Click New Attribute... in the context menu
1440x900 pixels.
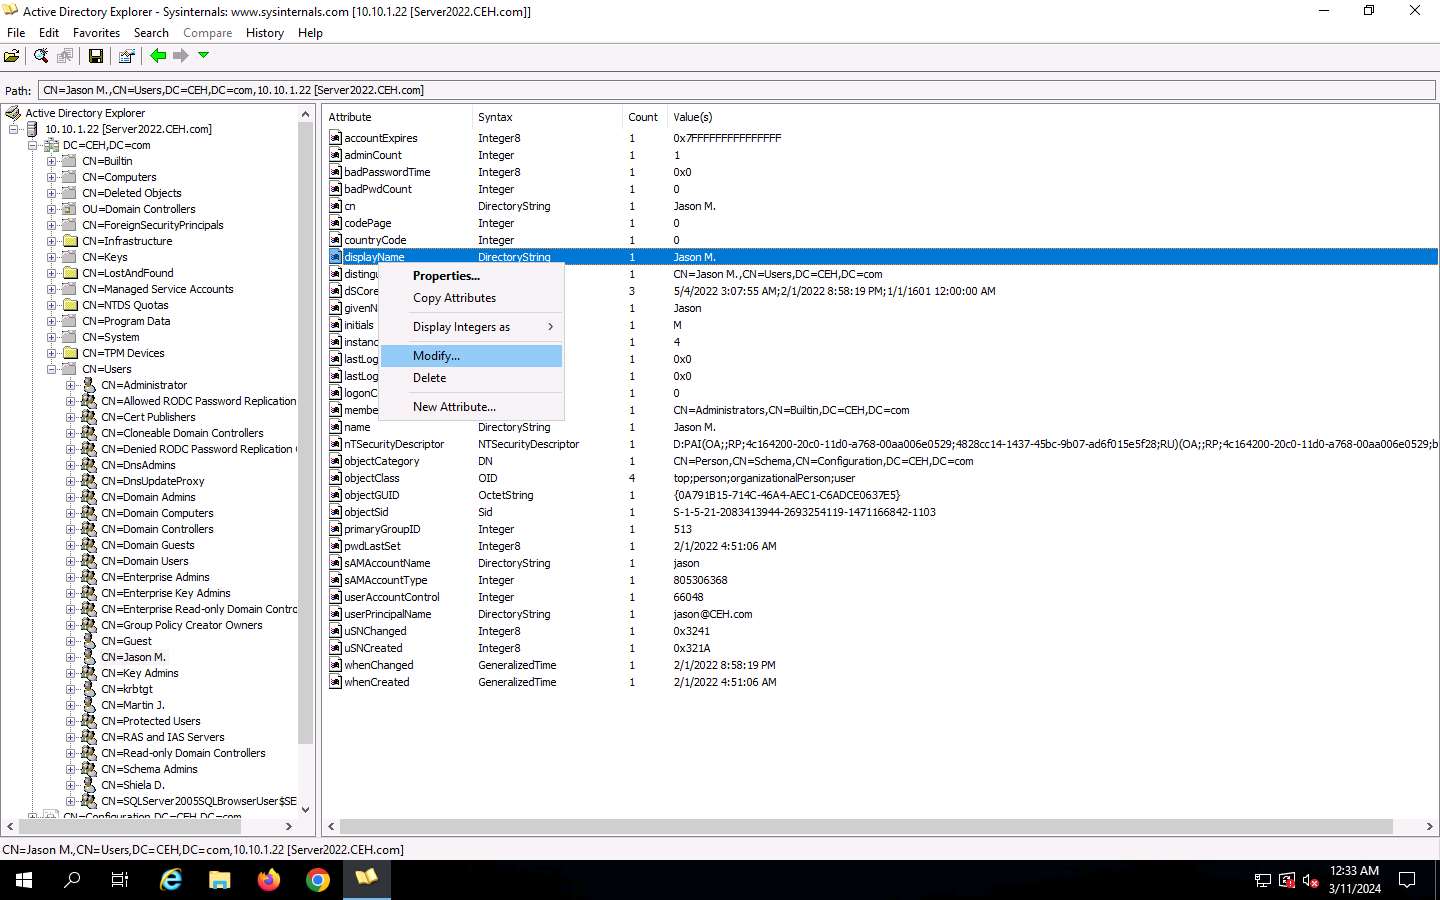coord(454,407)
